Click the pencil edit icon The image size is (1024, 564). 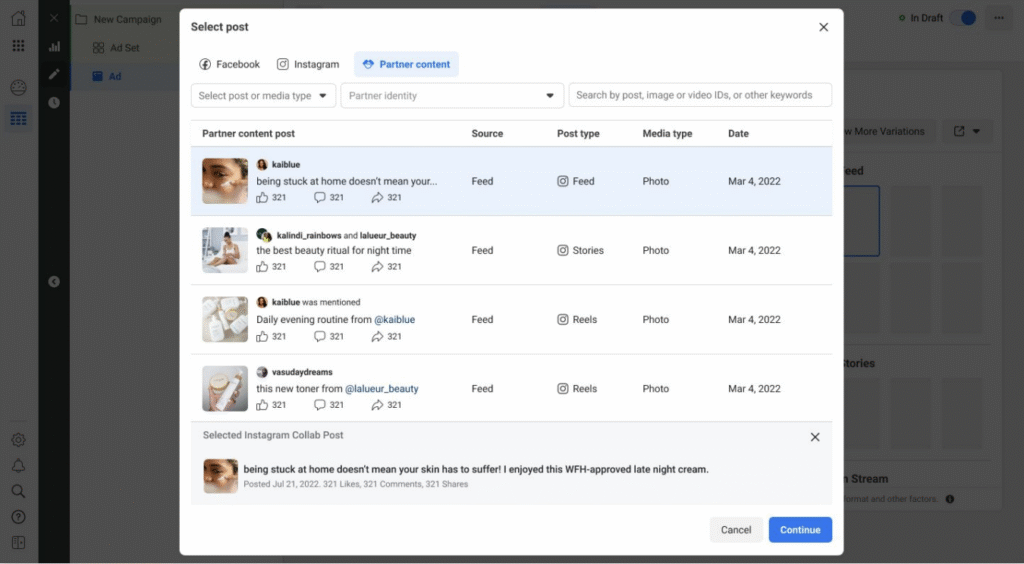tap(54, 74)
